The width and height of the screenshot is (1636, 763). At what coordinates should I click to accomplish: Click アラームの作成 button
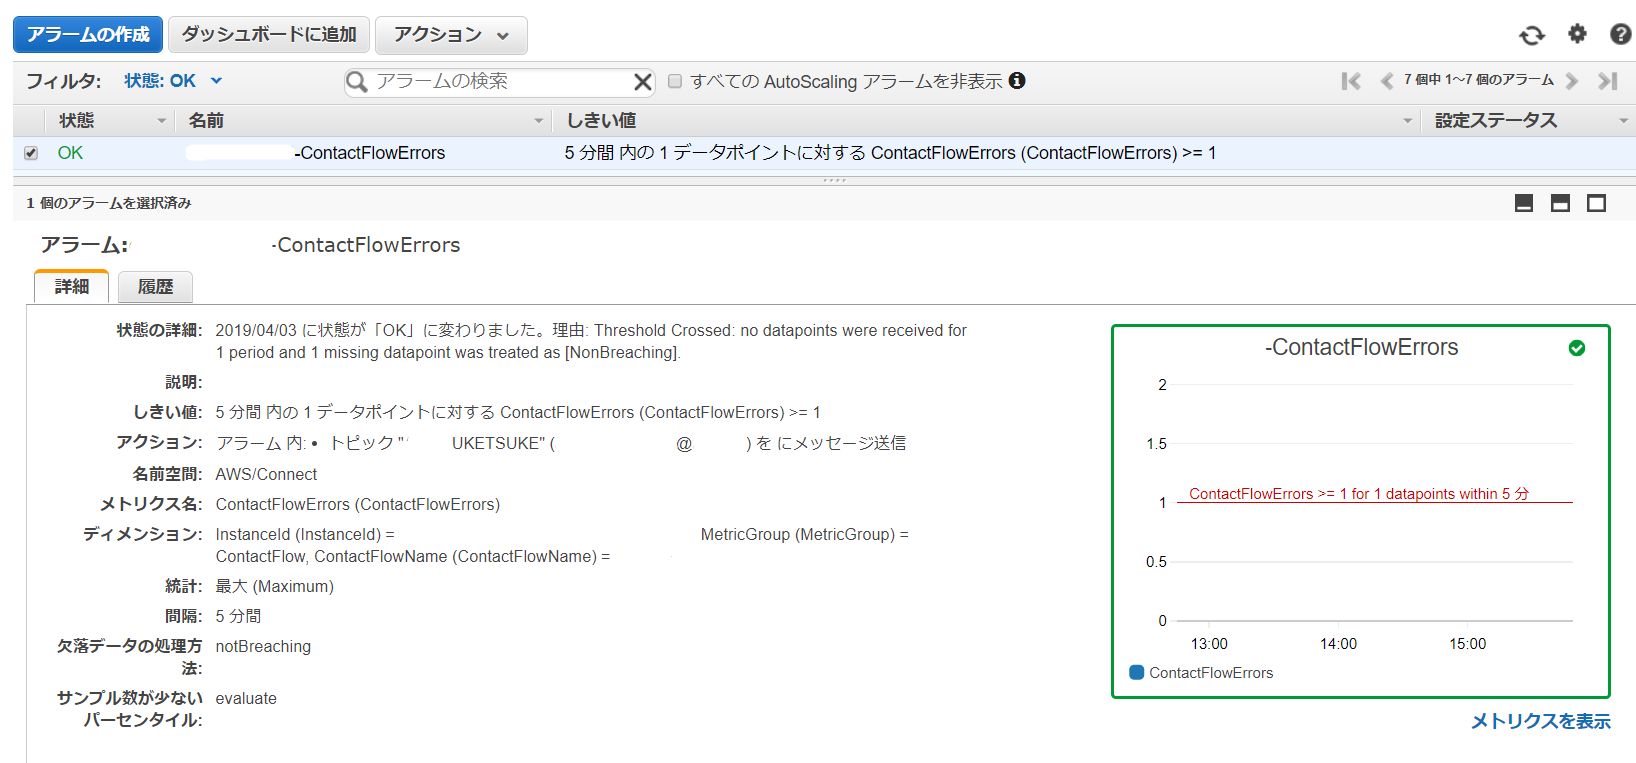pyautogui.click(x=88, y=35)
